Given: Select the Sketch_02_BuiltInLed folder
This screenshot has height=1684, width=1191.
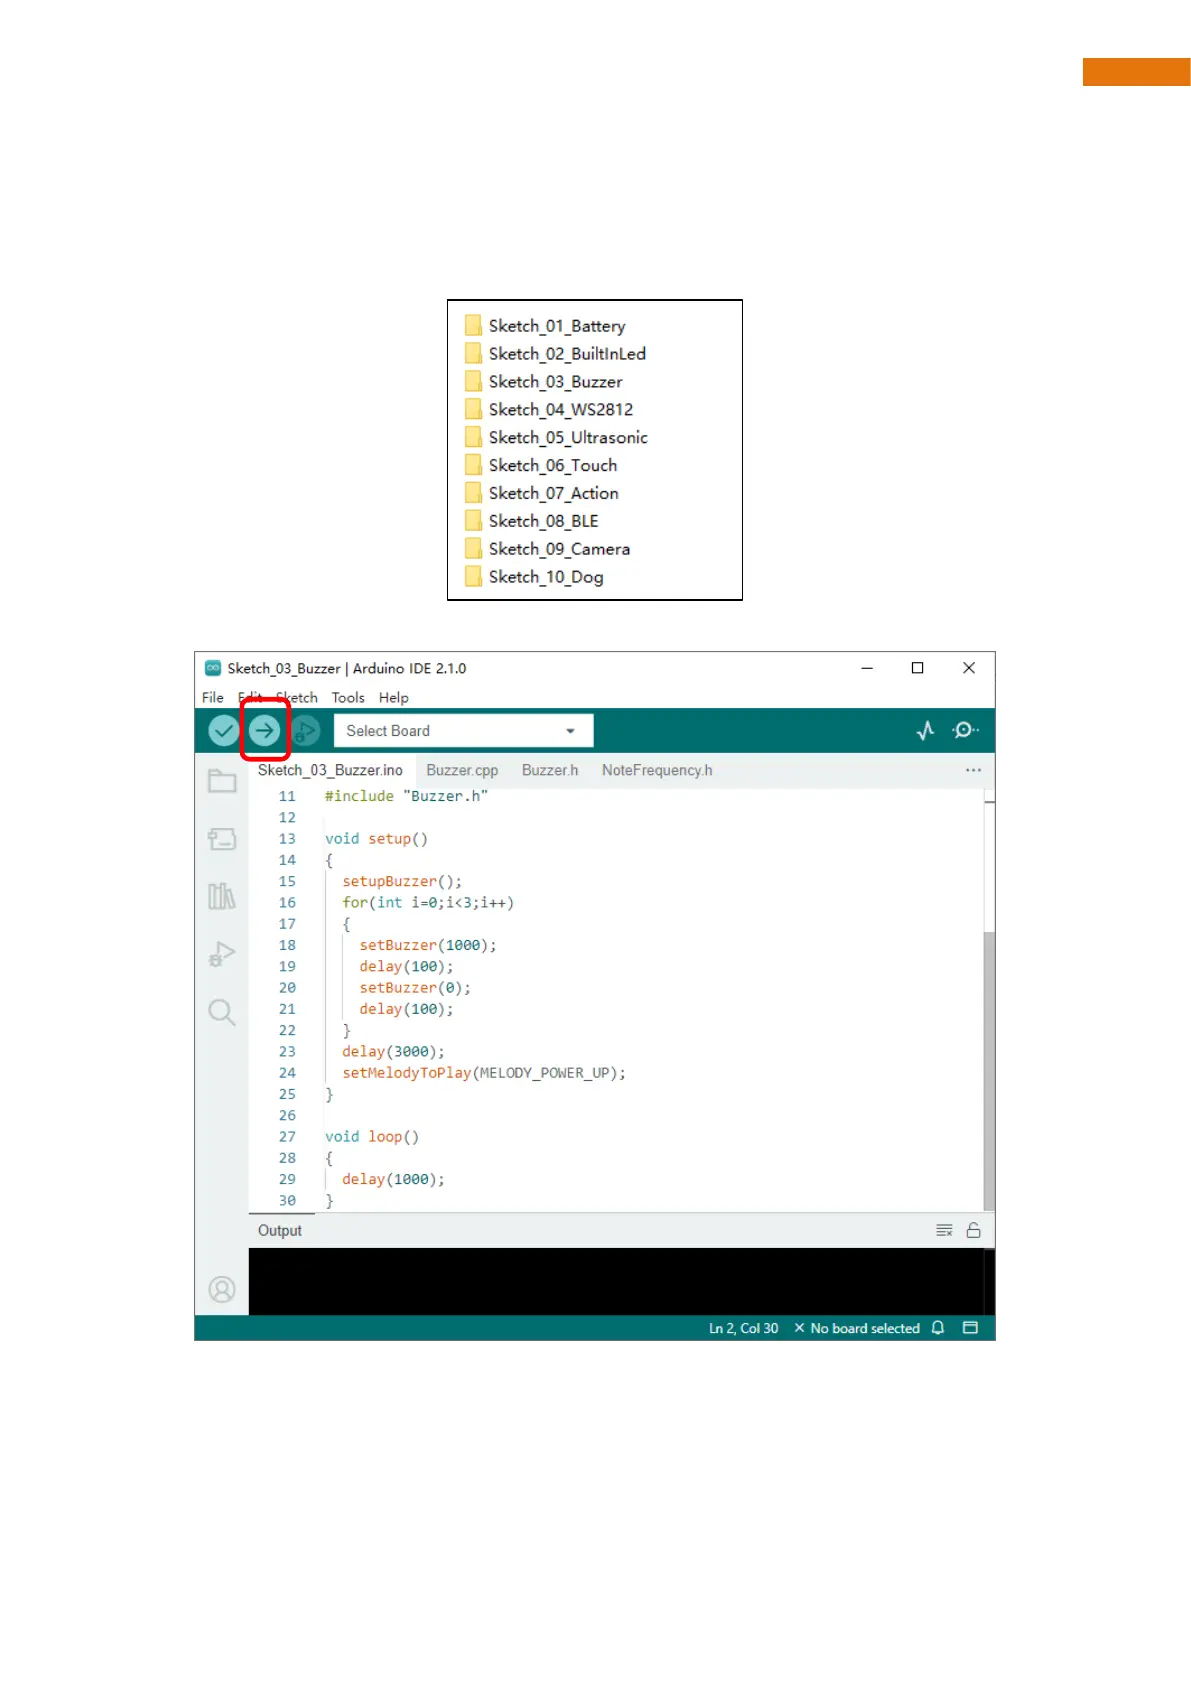Looking at the screenshot, I should [556, 354].
